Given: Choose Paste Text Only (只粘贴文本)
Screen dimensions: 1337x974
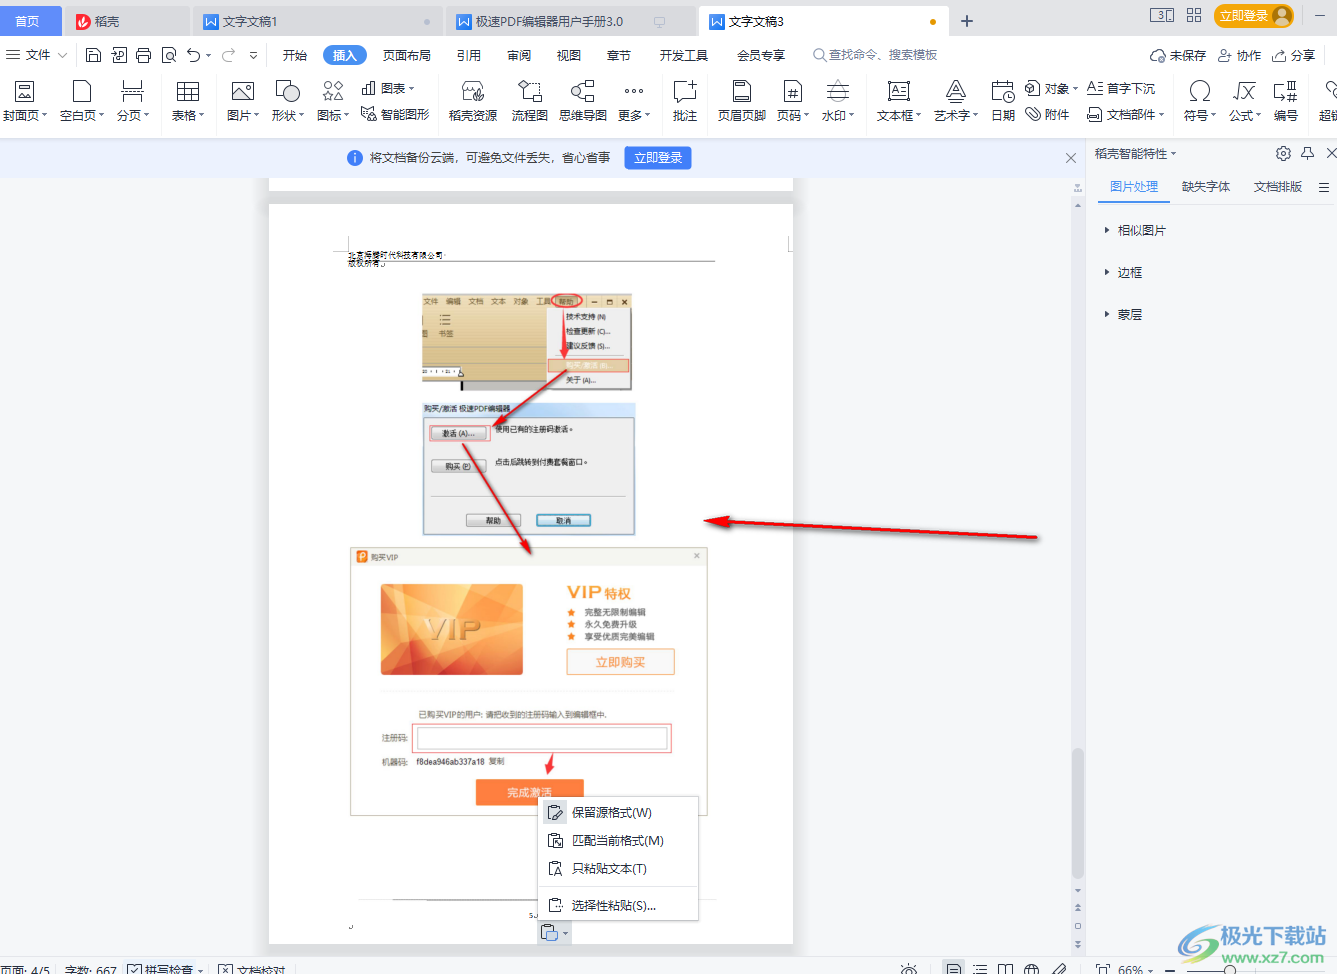Looking at the screenshot, I should pyautogui.click(x=618, y=869).
